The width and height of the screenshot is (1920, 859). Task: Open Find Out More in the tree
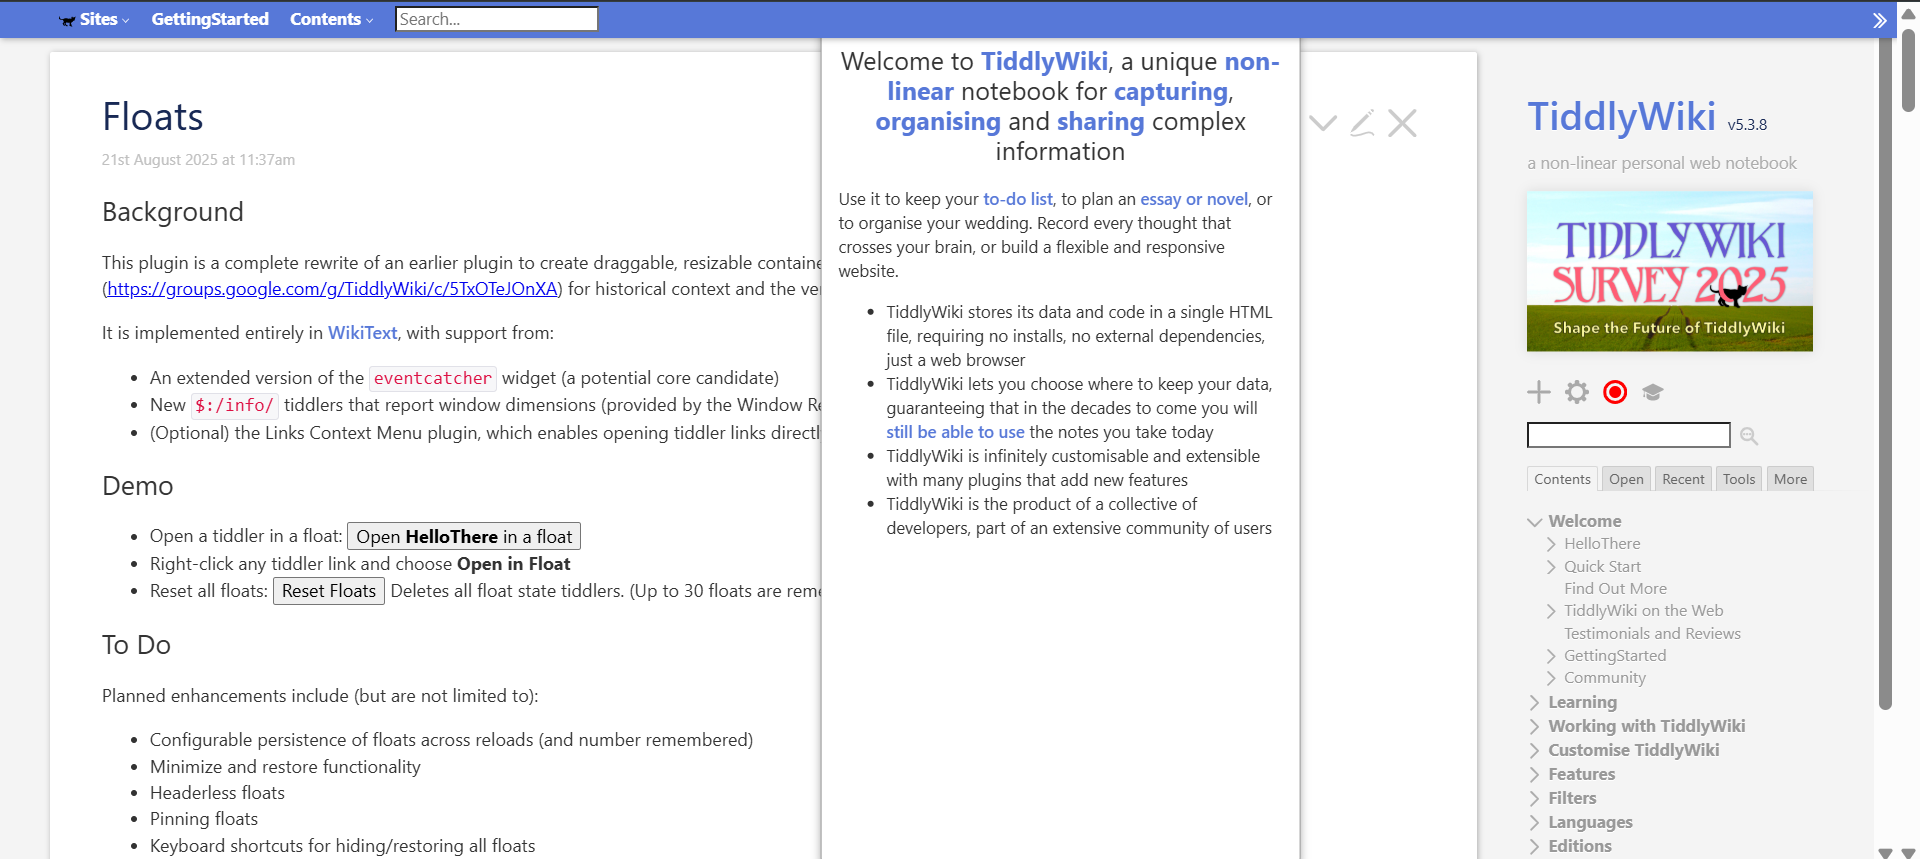(x=1615, y=589)
